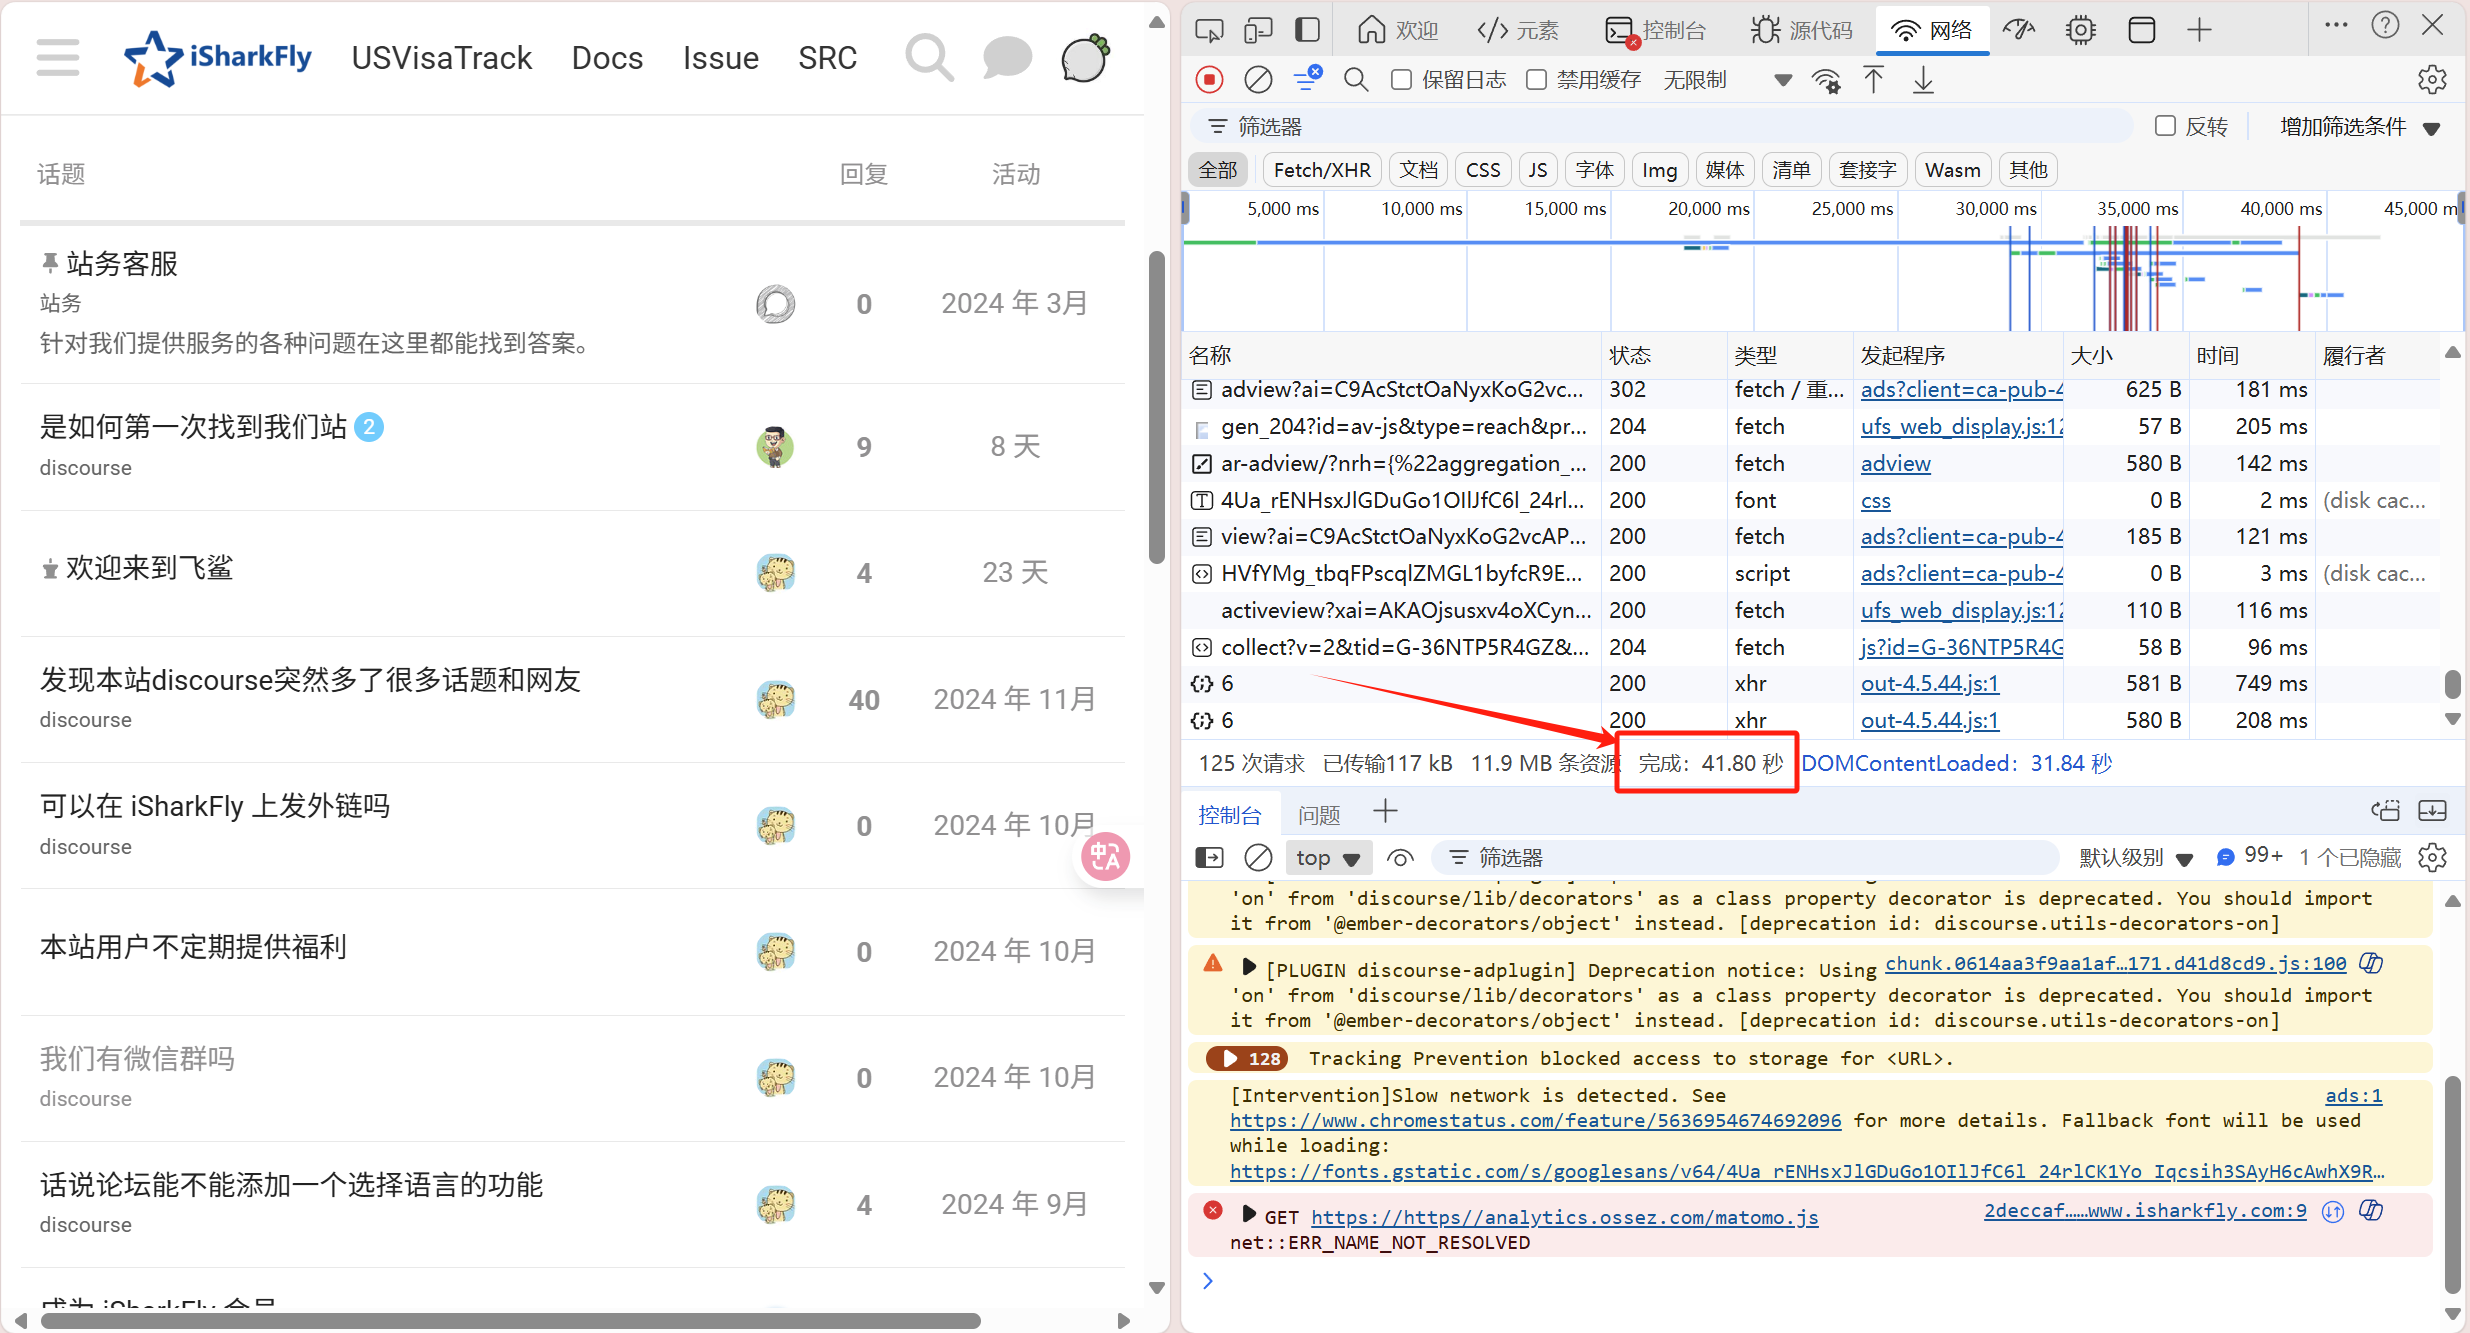The width and height of the screenshot is (2470, 1333).
Task: Filter requests by Fetch/XHR
Action: [x=1322, y=170]
